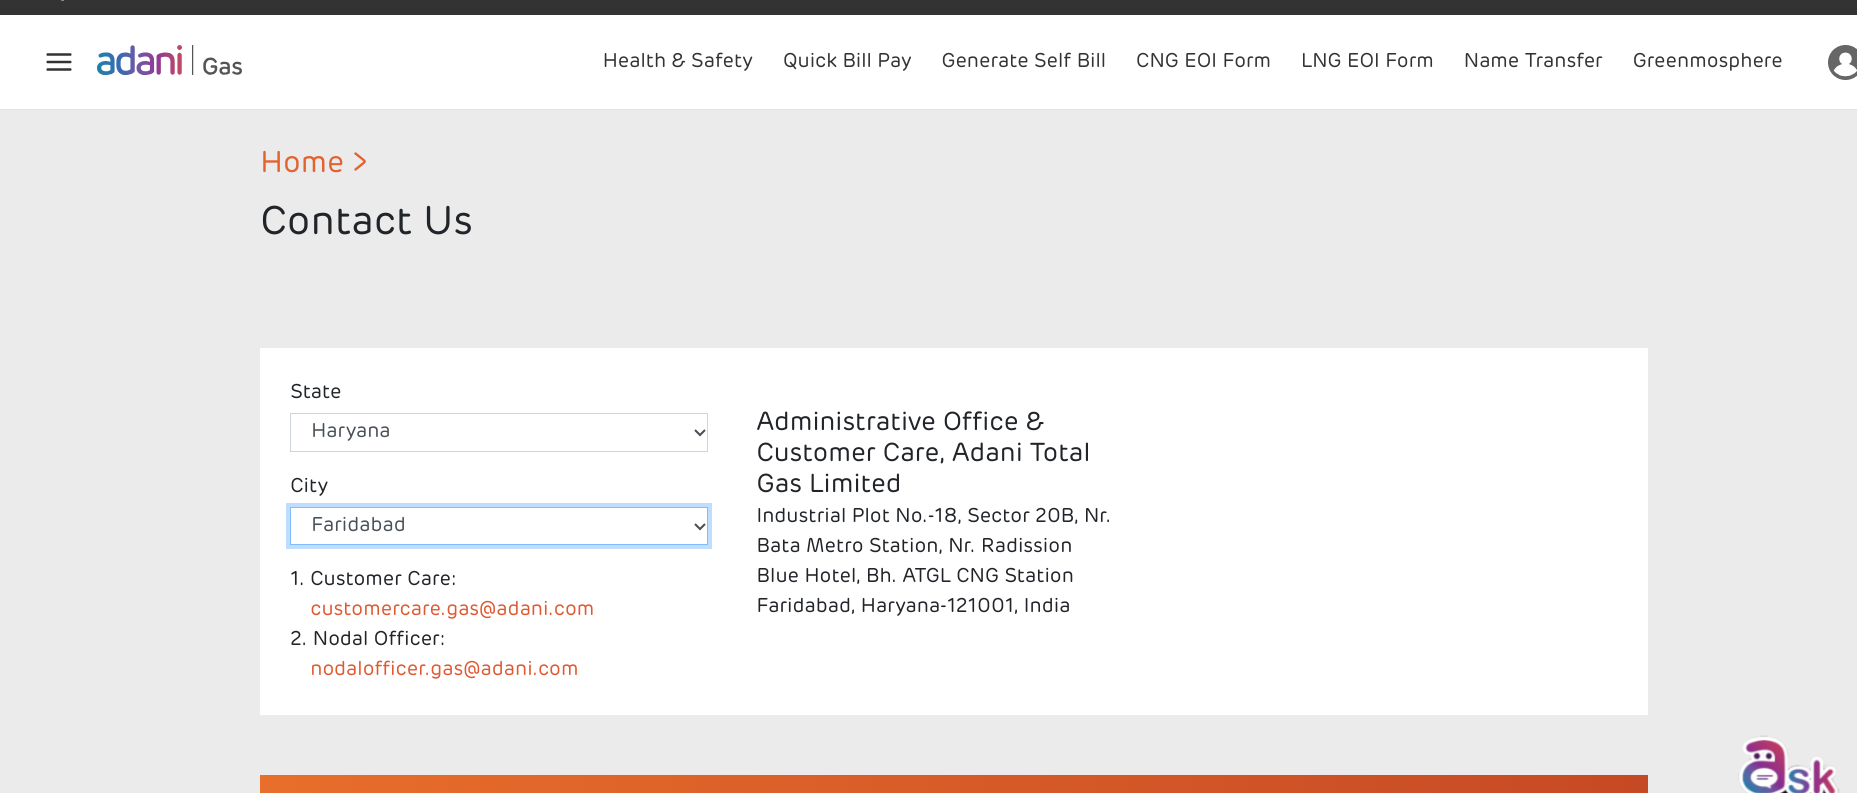This screenshot has width=1857, height=793.
Task: Click the Contact Us page heading
Action: pyautogui.click(x=366, y=221)
